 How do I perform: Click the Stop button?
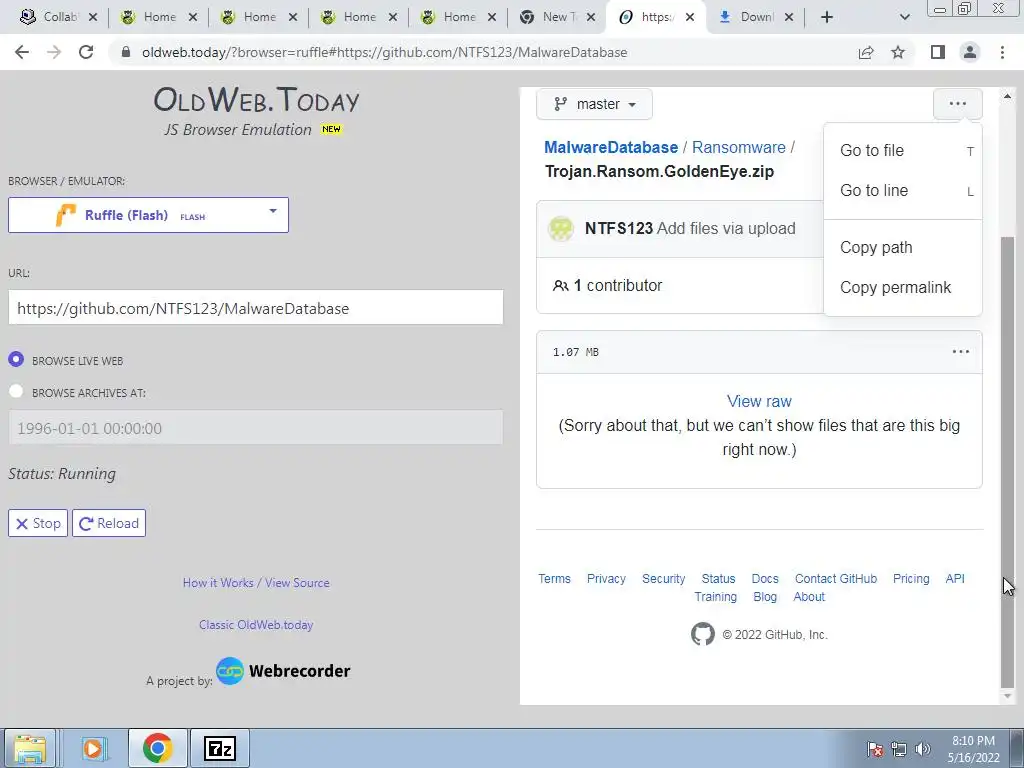coord(38,523)
